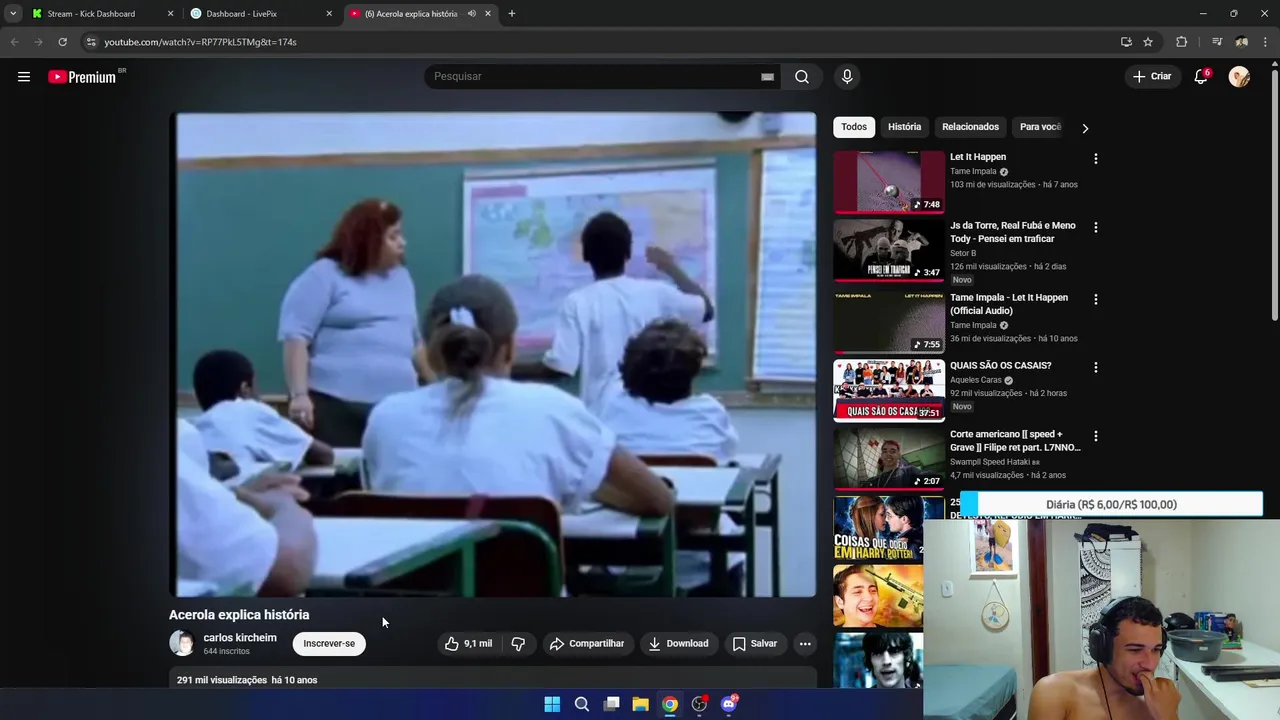The image size is (1280, 720).
Task: Dislike the video with thumbs down
Action: [518, 644]
